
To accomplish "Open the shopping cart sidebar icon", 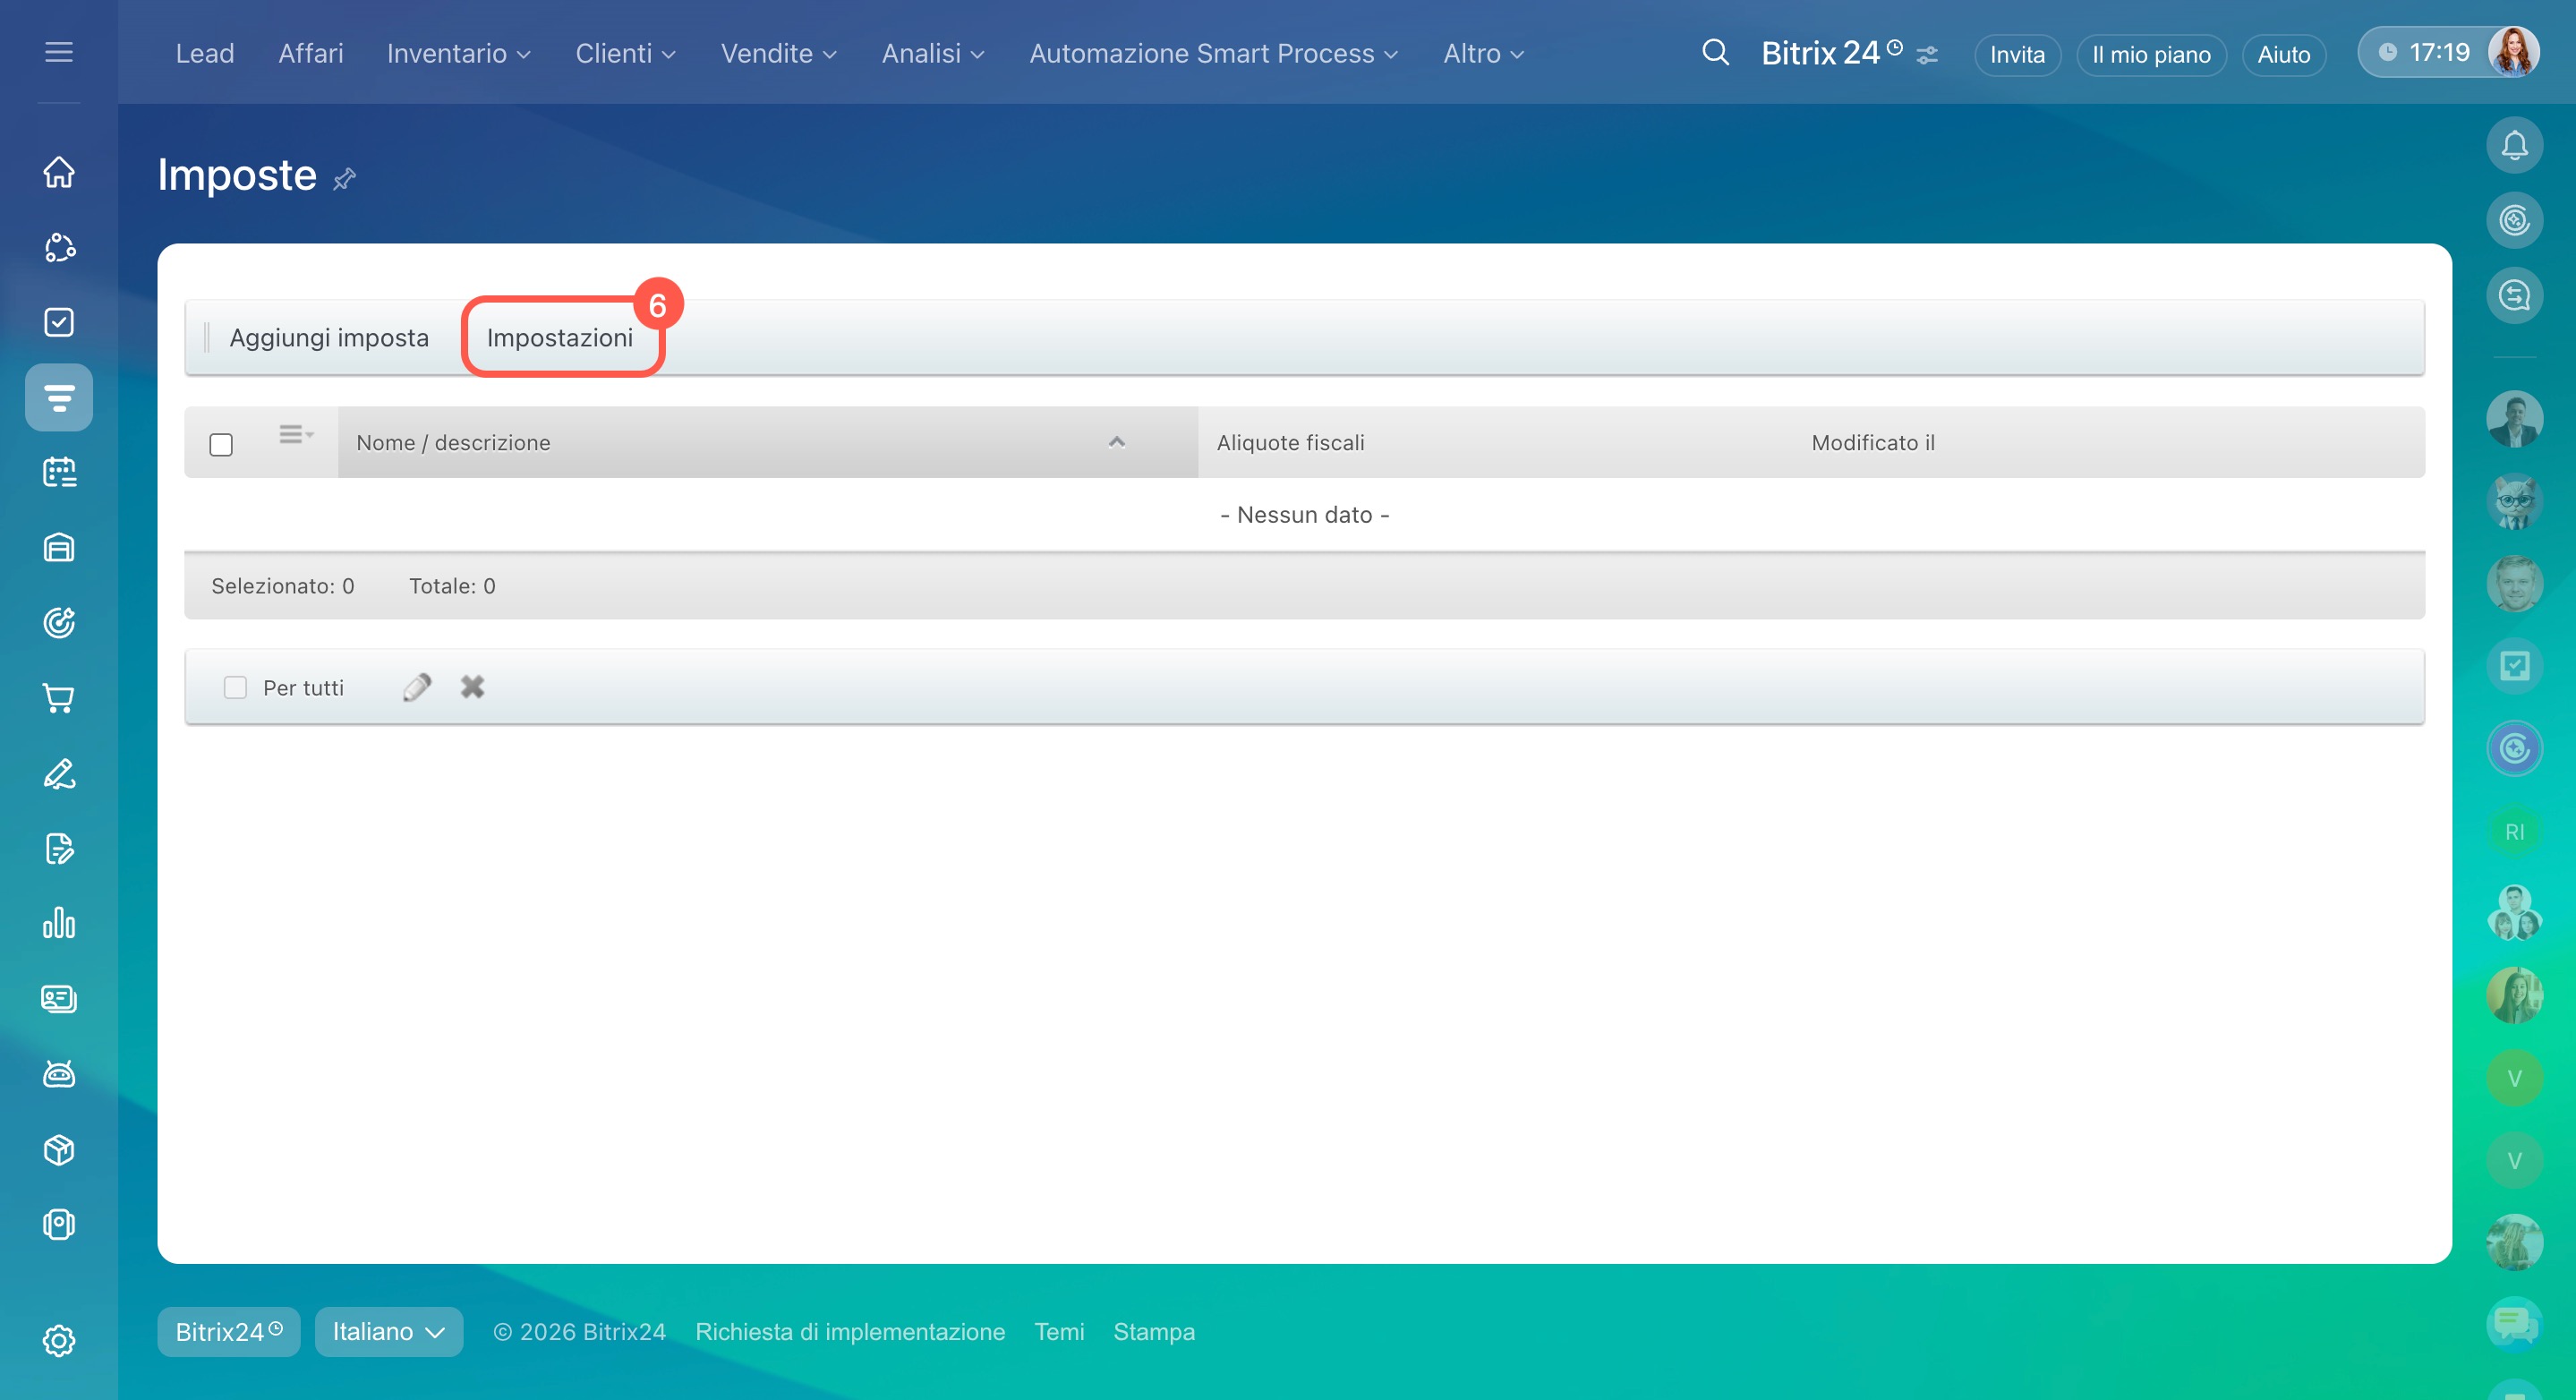I will click(x=59, y=698).
